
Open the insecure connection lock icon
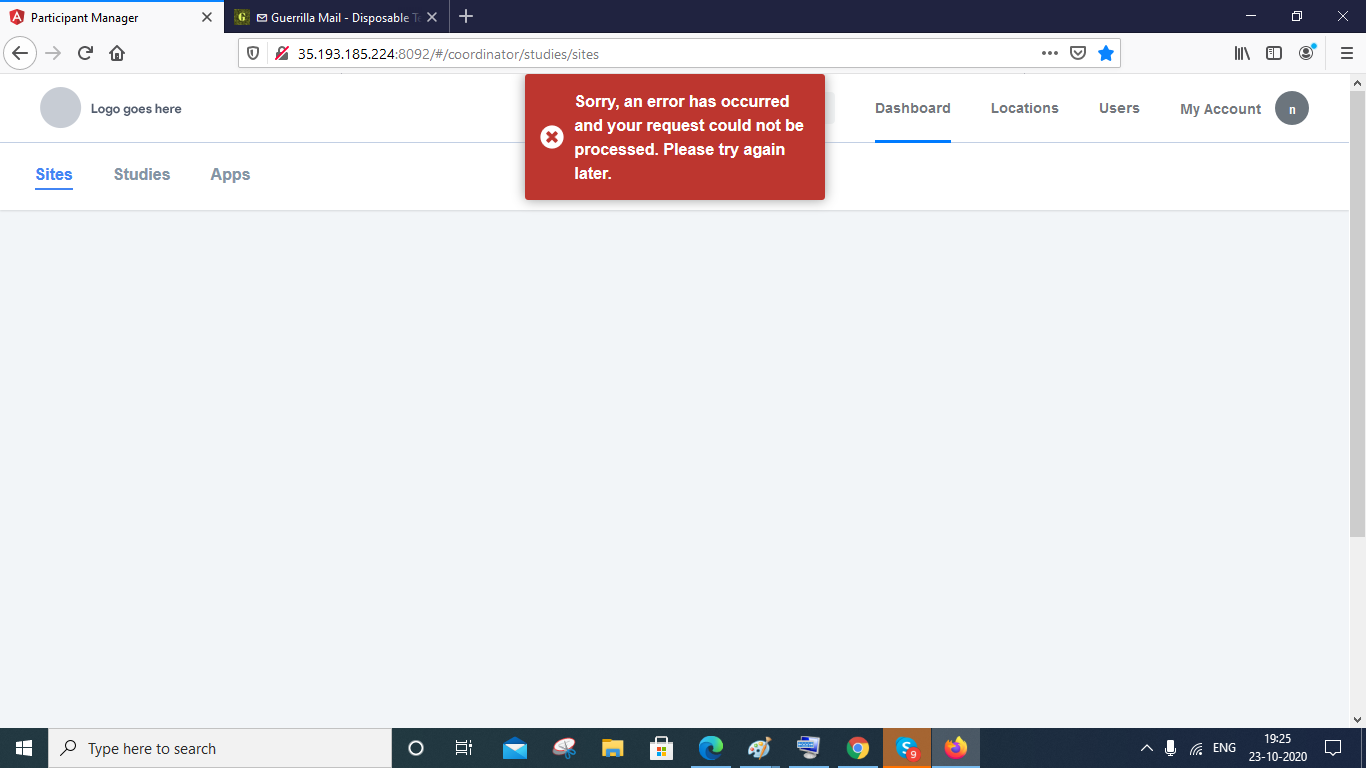[281, 53]
